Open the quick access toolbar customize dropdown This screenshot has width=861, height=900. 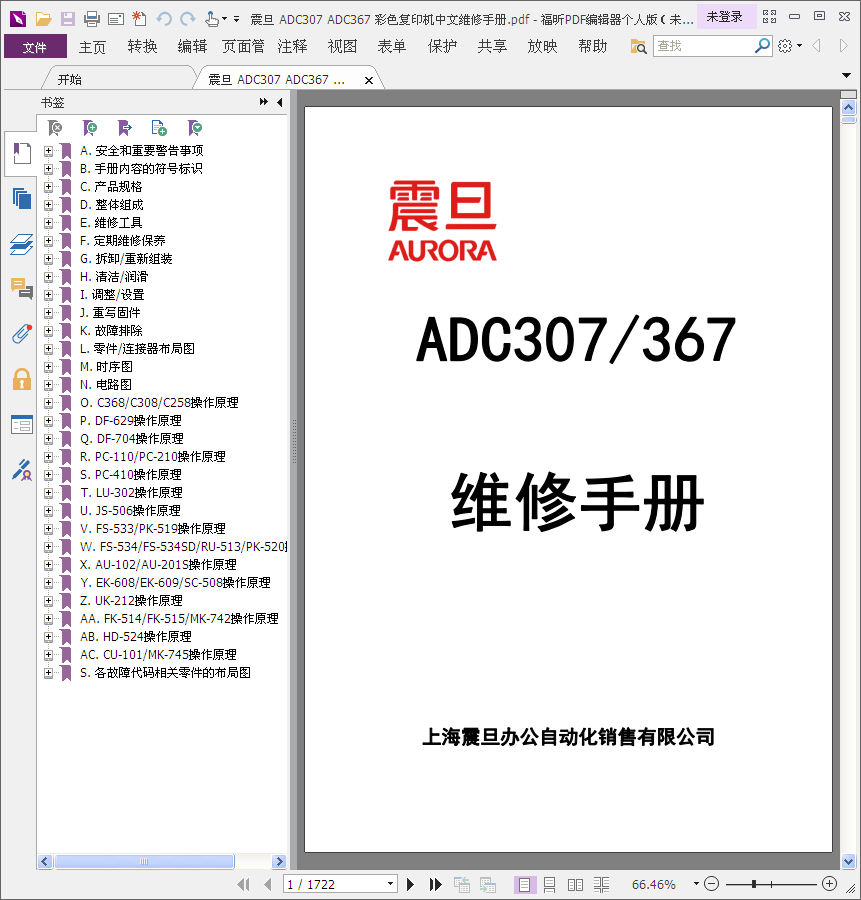tap(236, 19)
